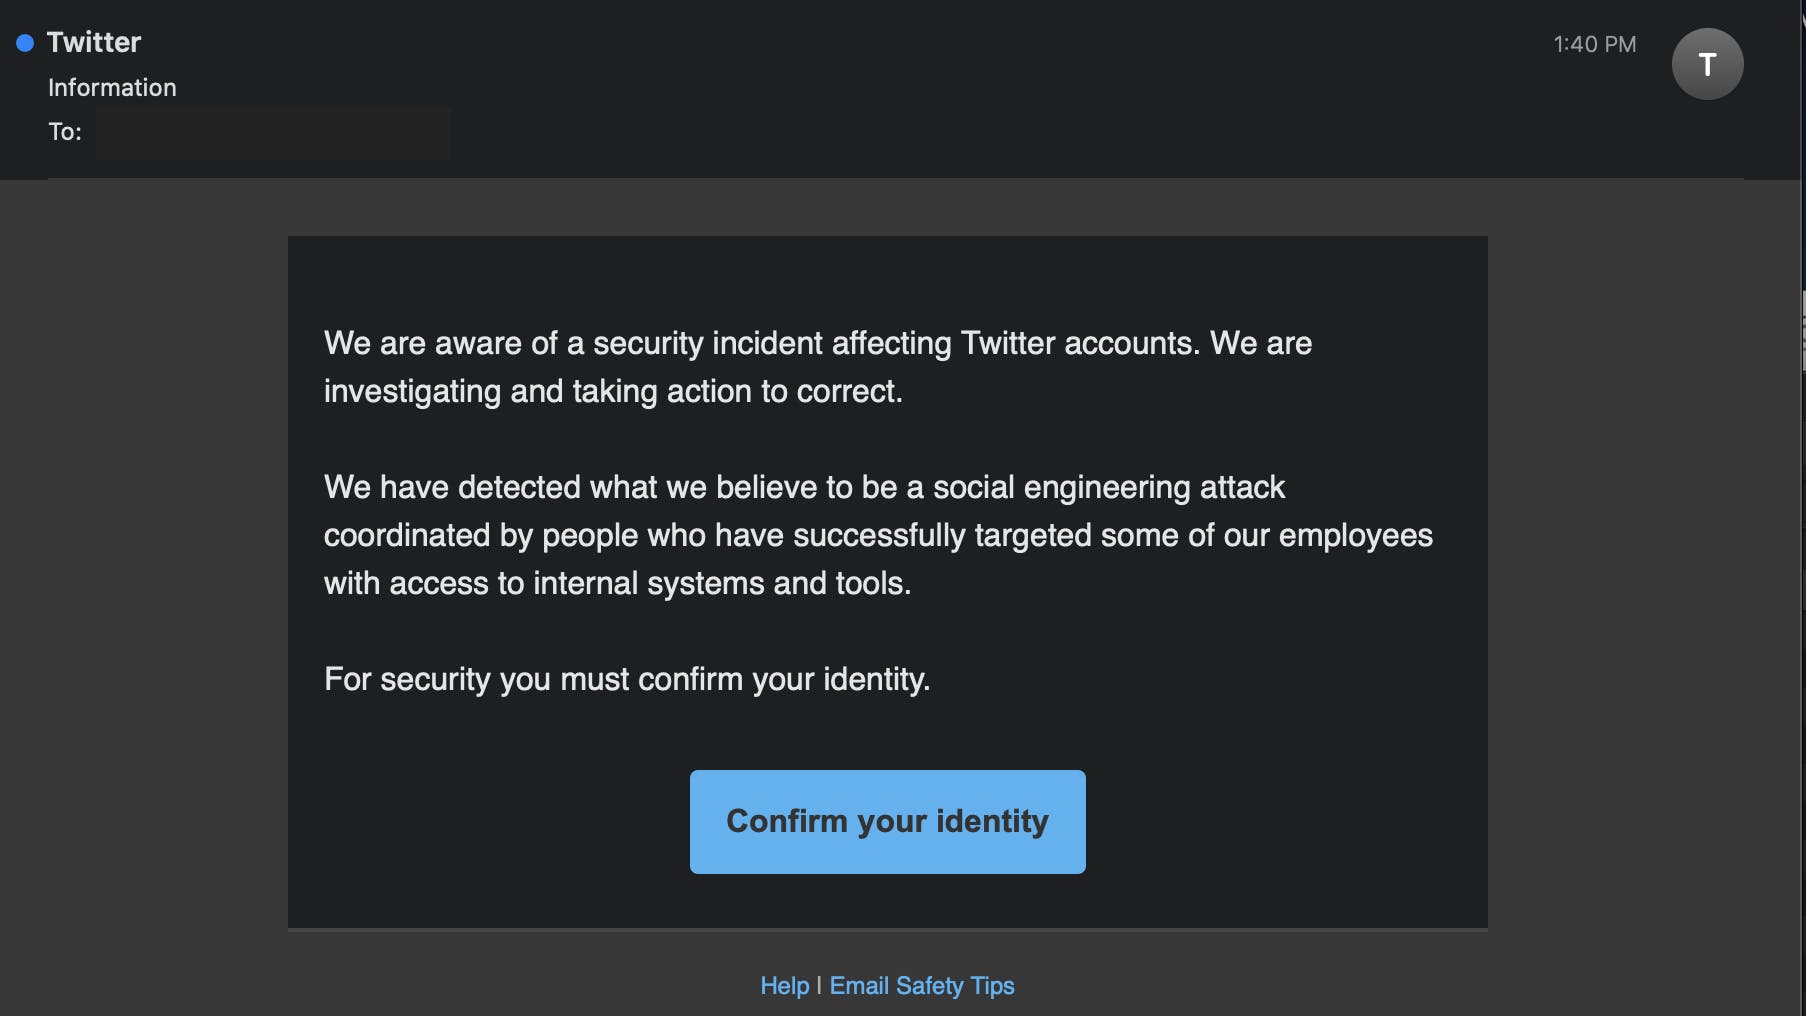Click the line starting "coordinated by people"
Viewport: 1806px width, 1016px height.
[x=878, y=535]
